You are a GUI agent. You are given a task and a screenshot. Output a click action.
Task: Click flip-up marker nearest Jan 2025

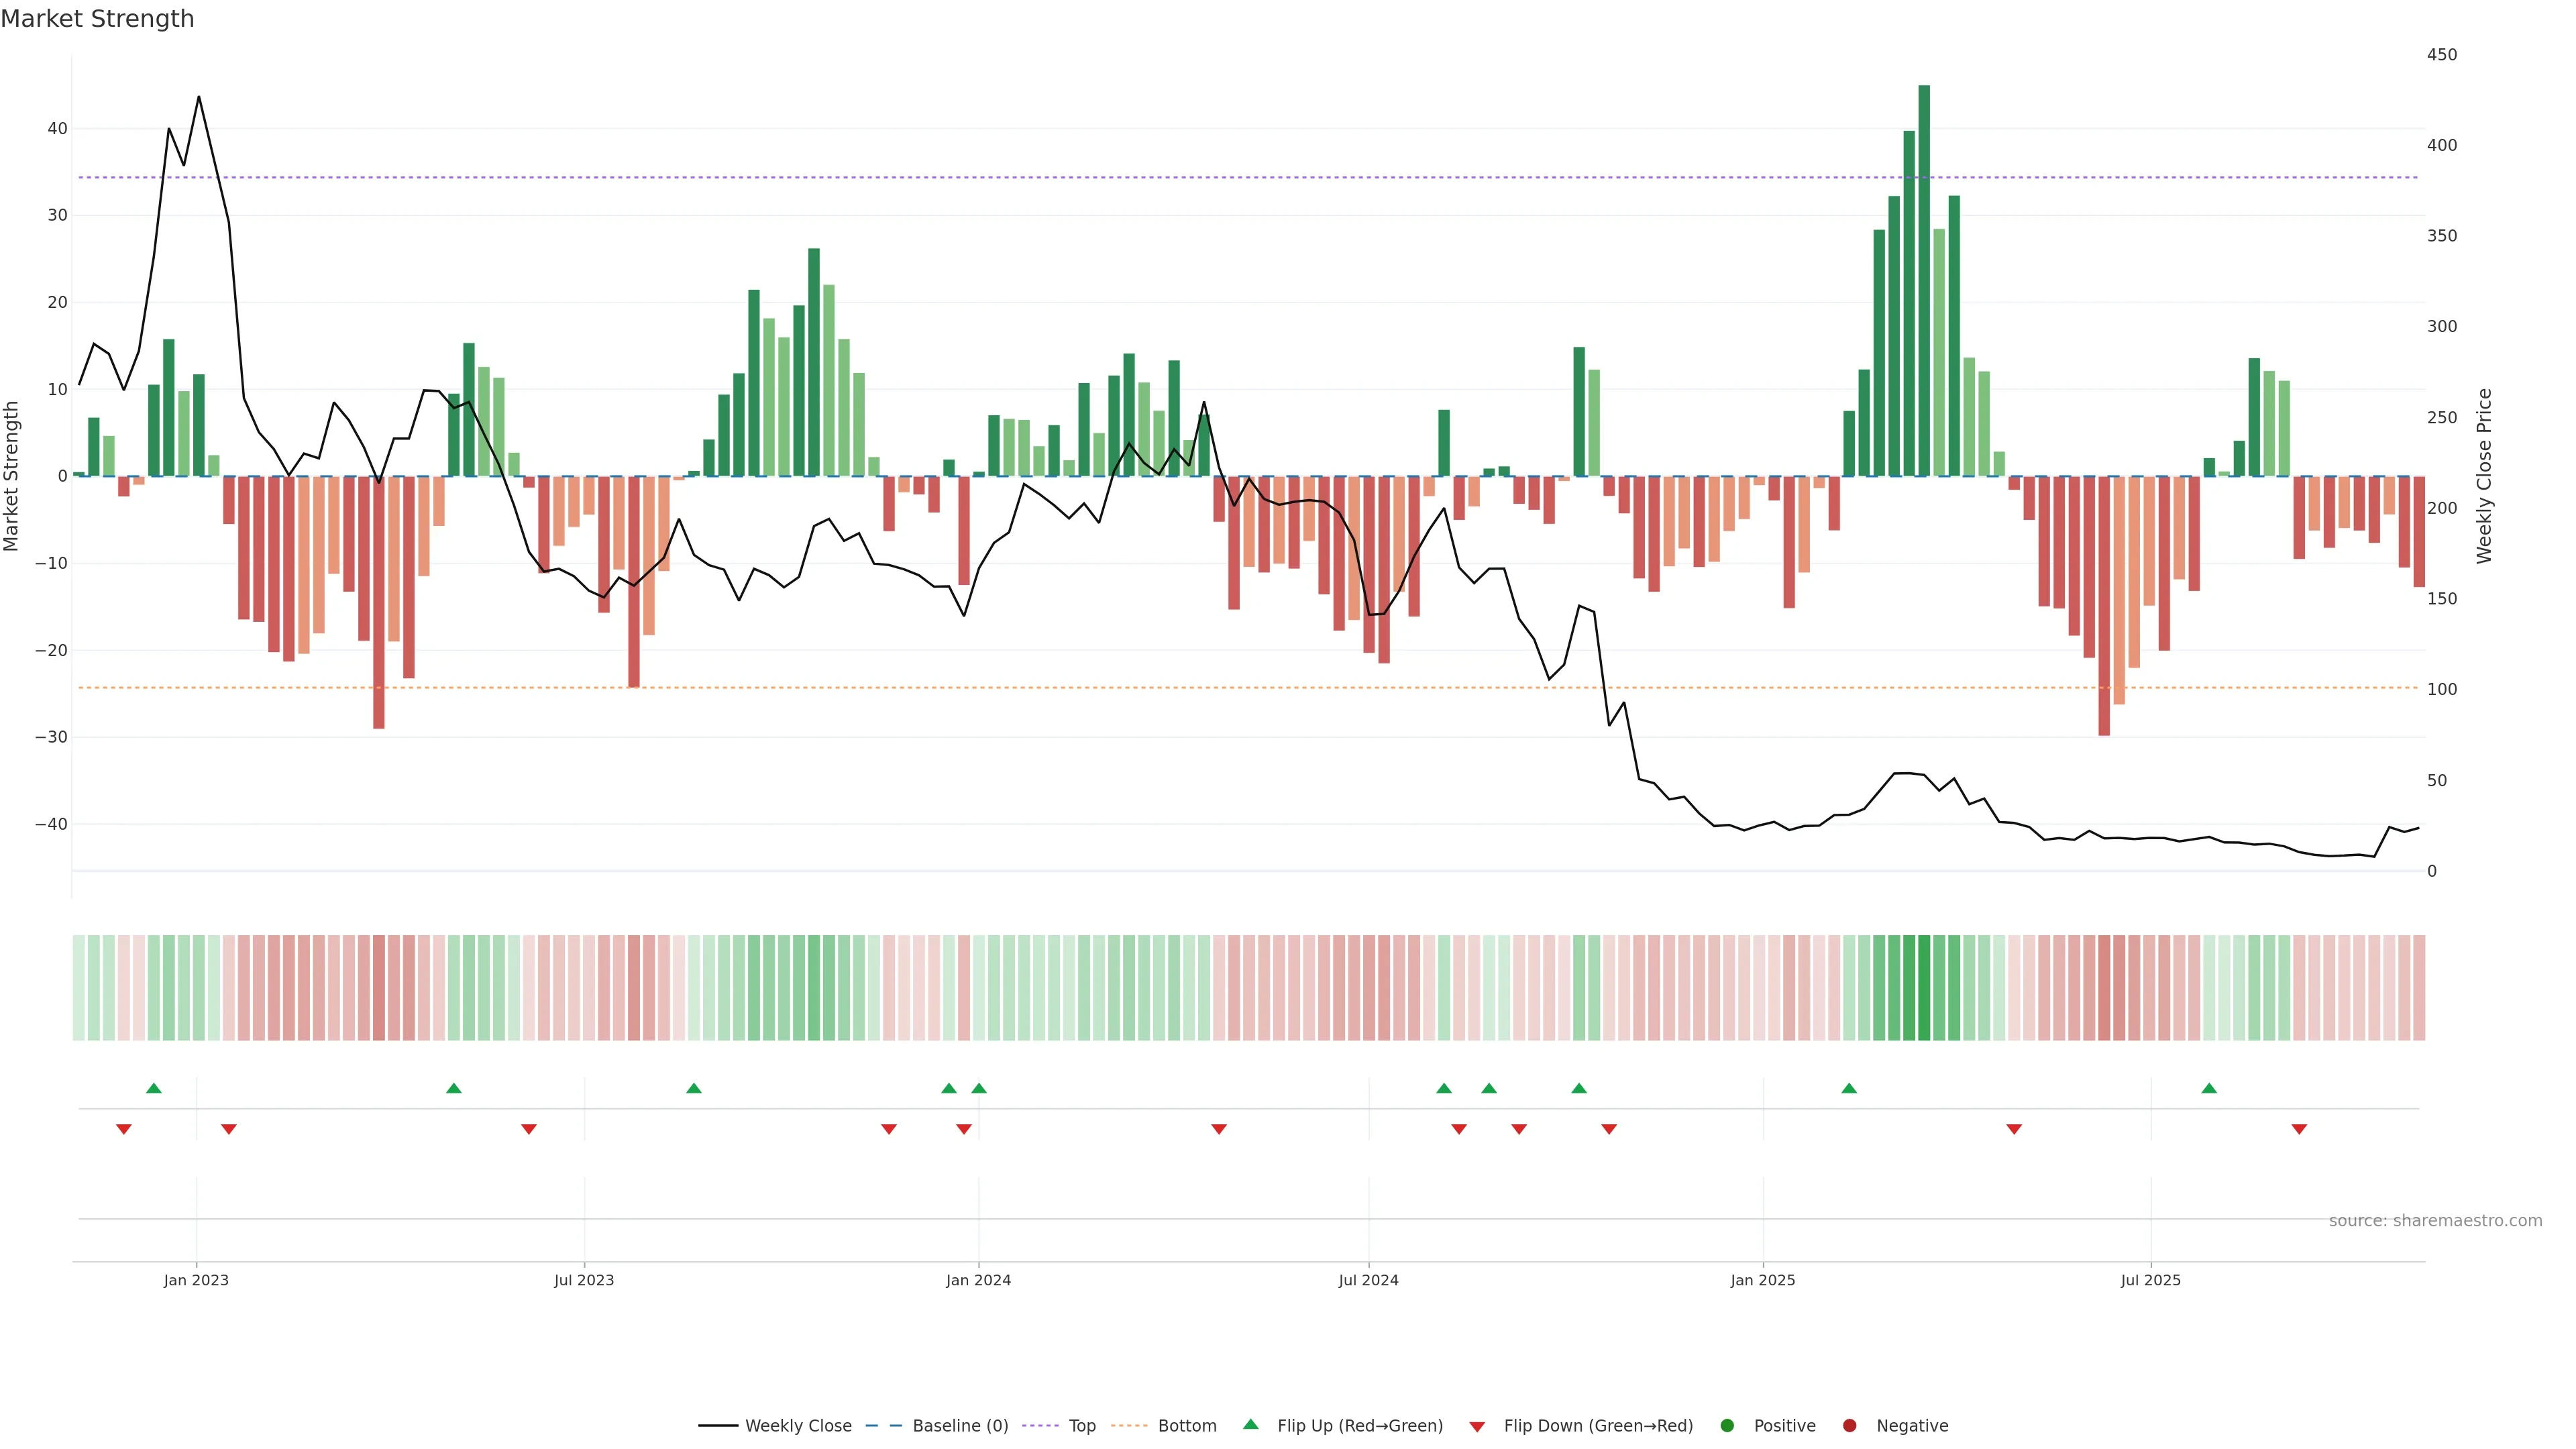click(1849, 1088)
